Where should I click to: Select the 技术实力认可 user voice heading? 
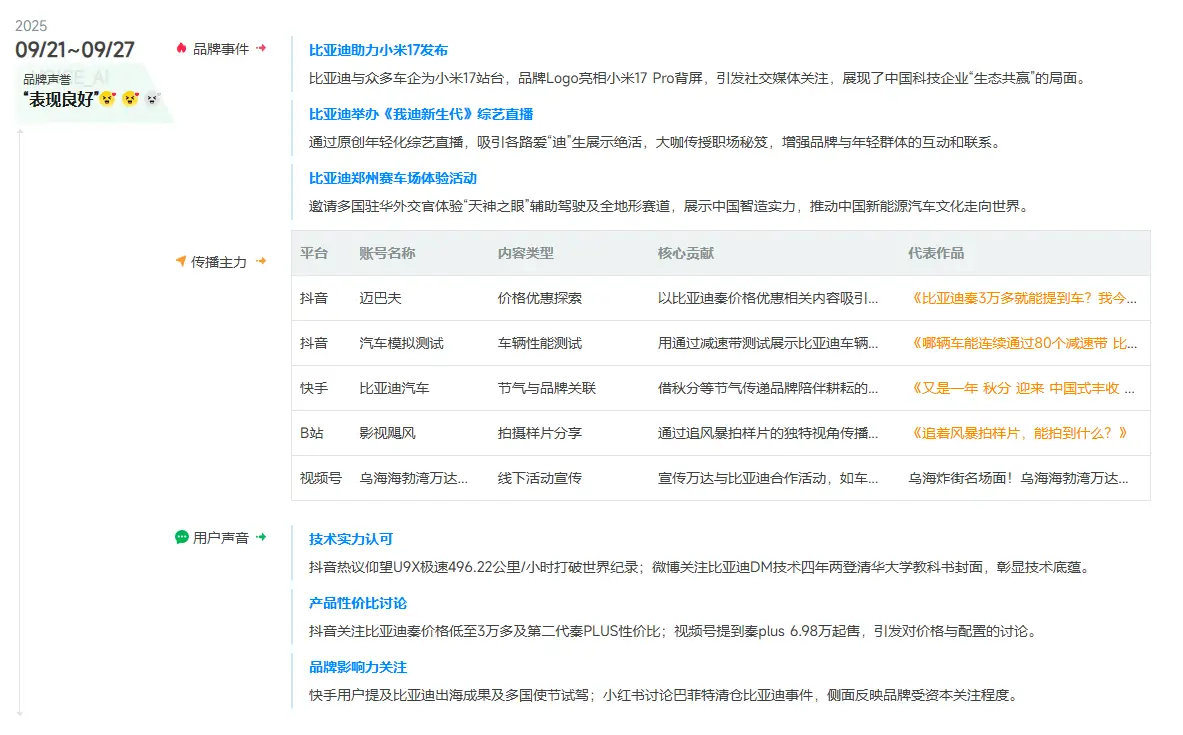coord(351,539)
